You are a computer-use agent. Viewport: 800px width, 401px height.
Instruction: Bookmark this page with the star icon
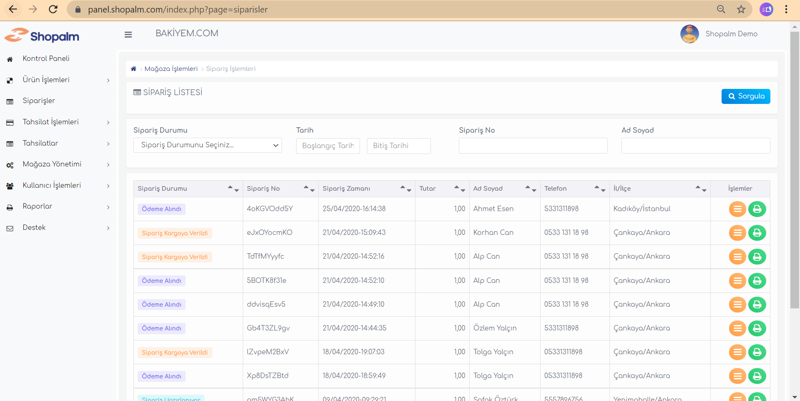(x=741, y=9)
